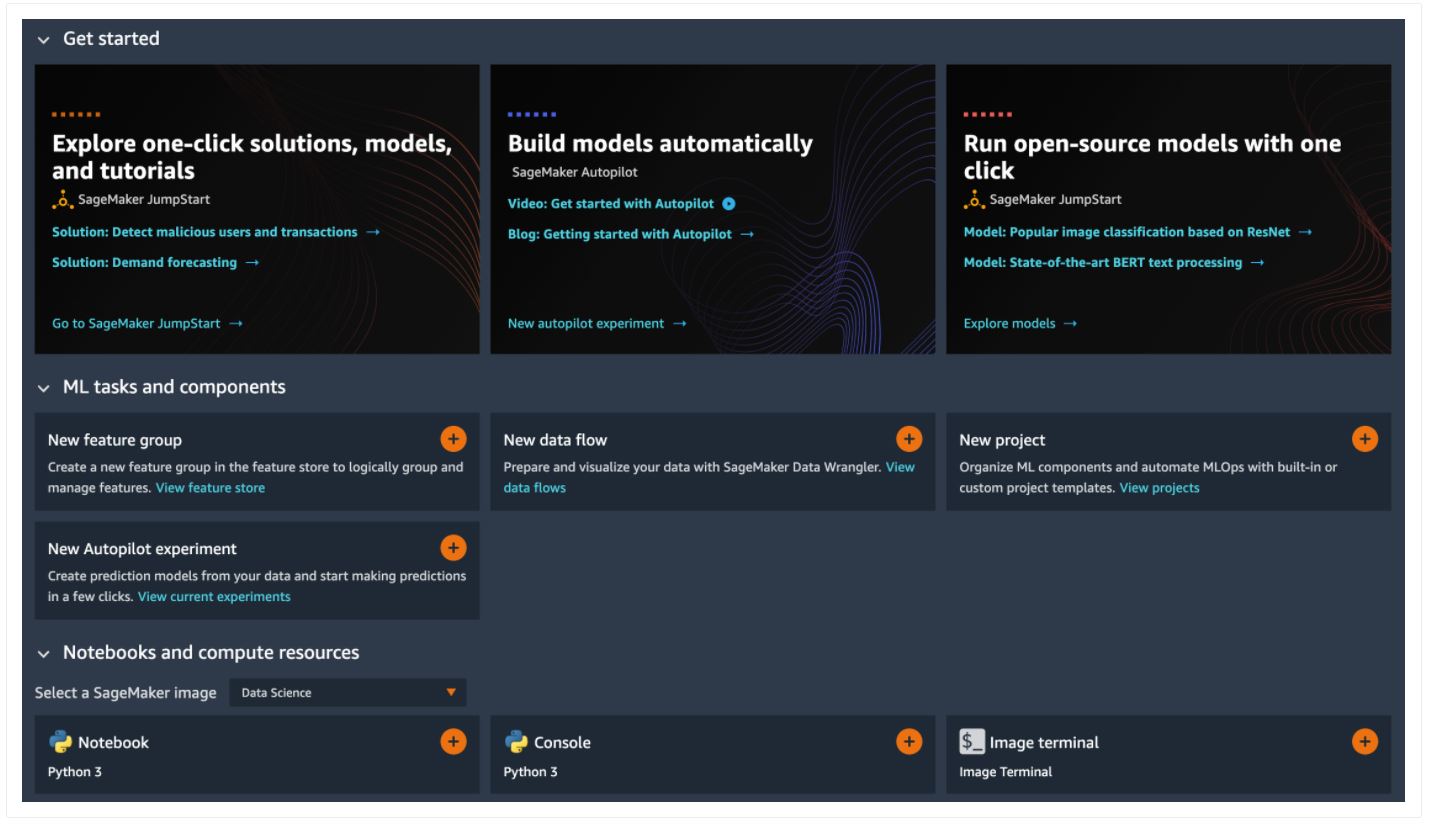This screenshot has width=1433, height=835.
Task: Click View current experiments link
Action: pos(214,597)
